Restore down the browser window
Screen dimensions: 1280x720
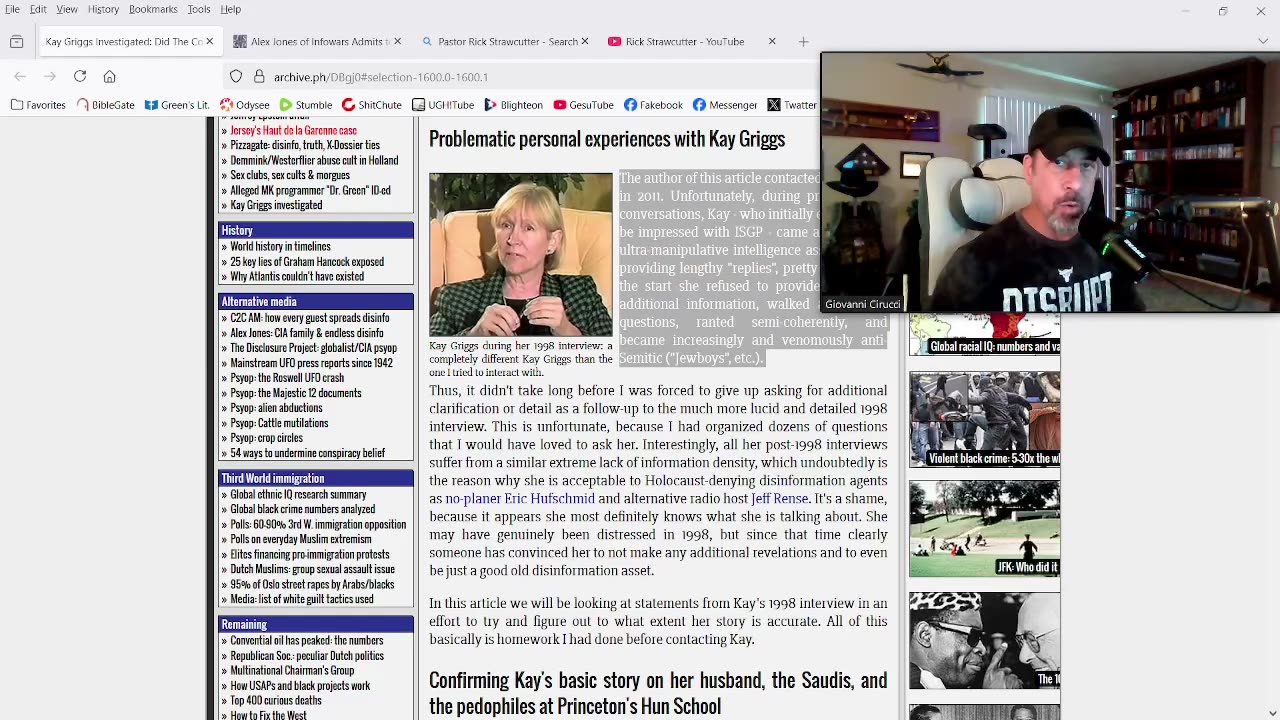pos(1223,11)
